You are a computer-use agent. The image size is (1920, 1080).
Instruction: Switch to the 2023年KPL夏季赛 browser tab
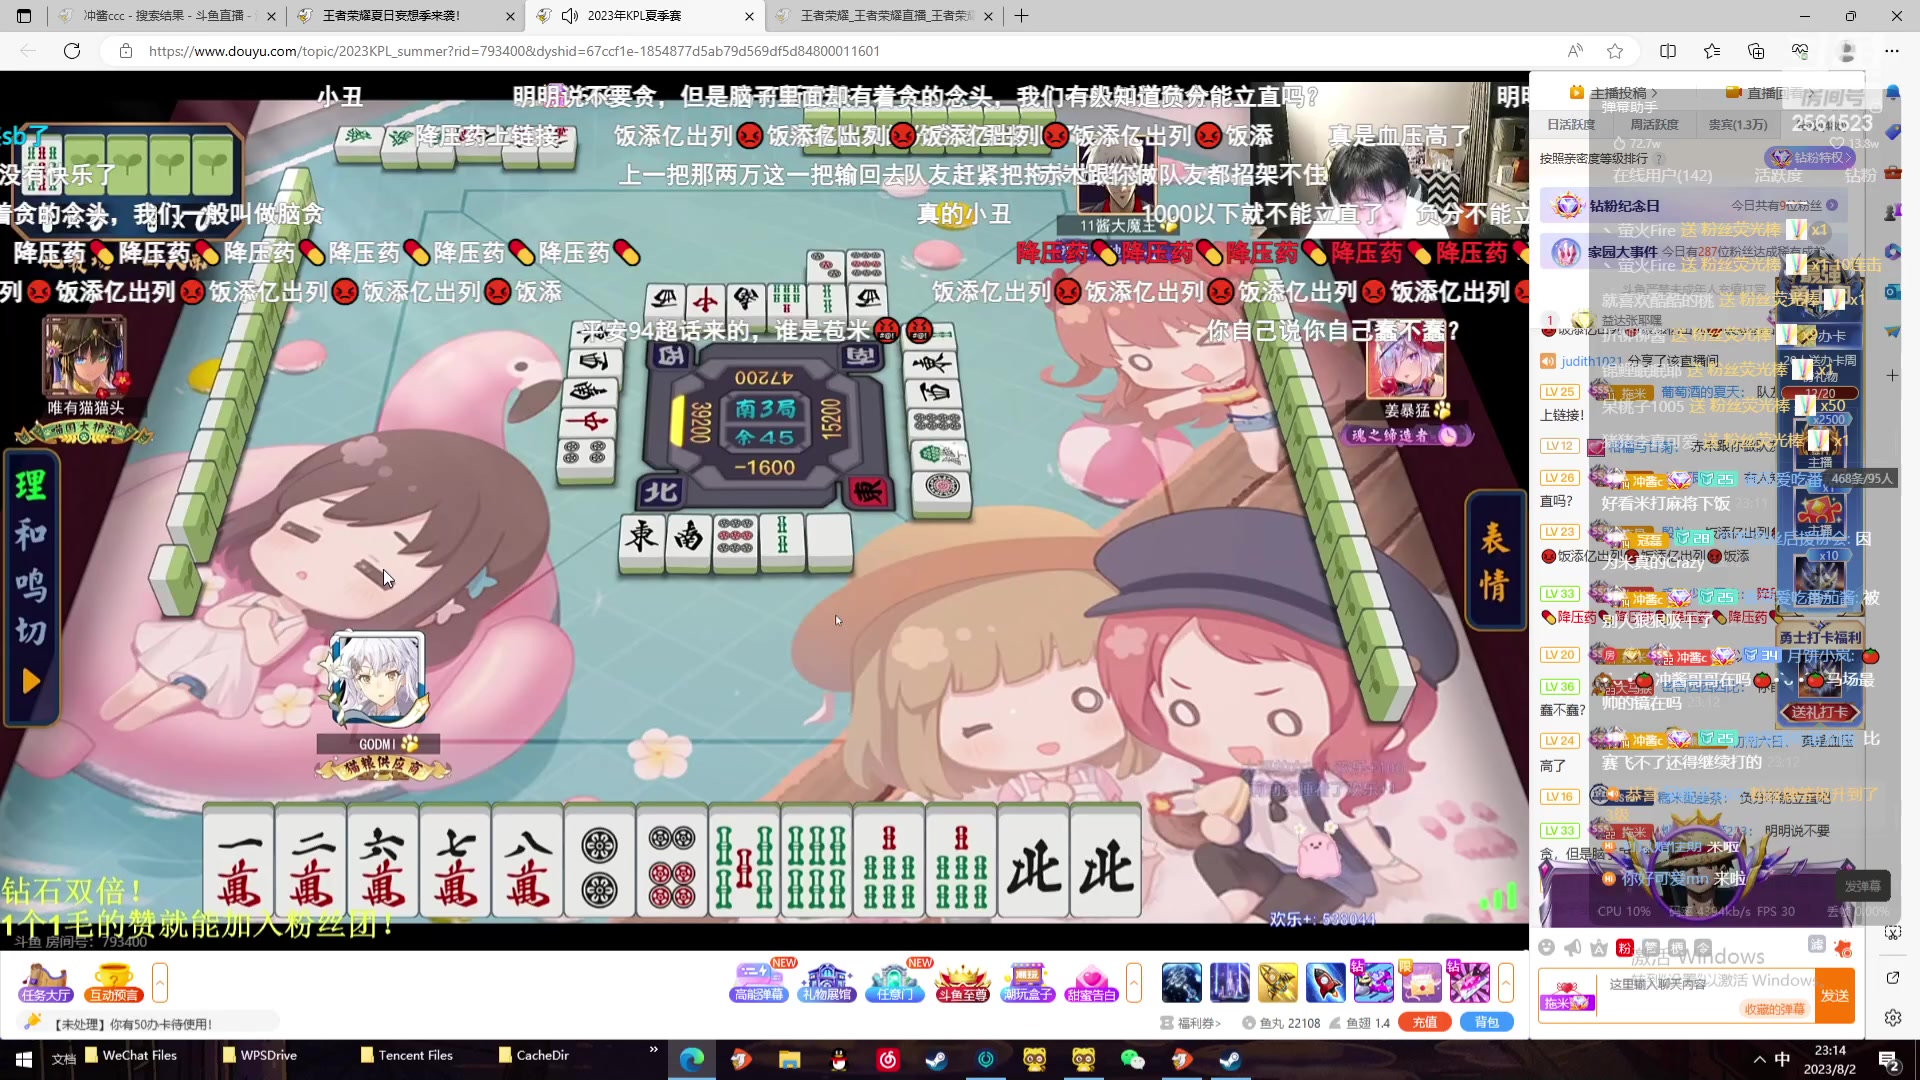pos(635,16)
